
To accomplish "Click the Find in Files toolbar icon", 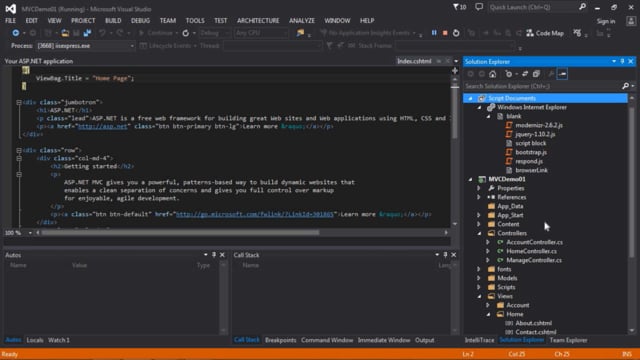I will click(x=300, y=33).
